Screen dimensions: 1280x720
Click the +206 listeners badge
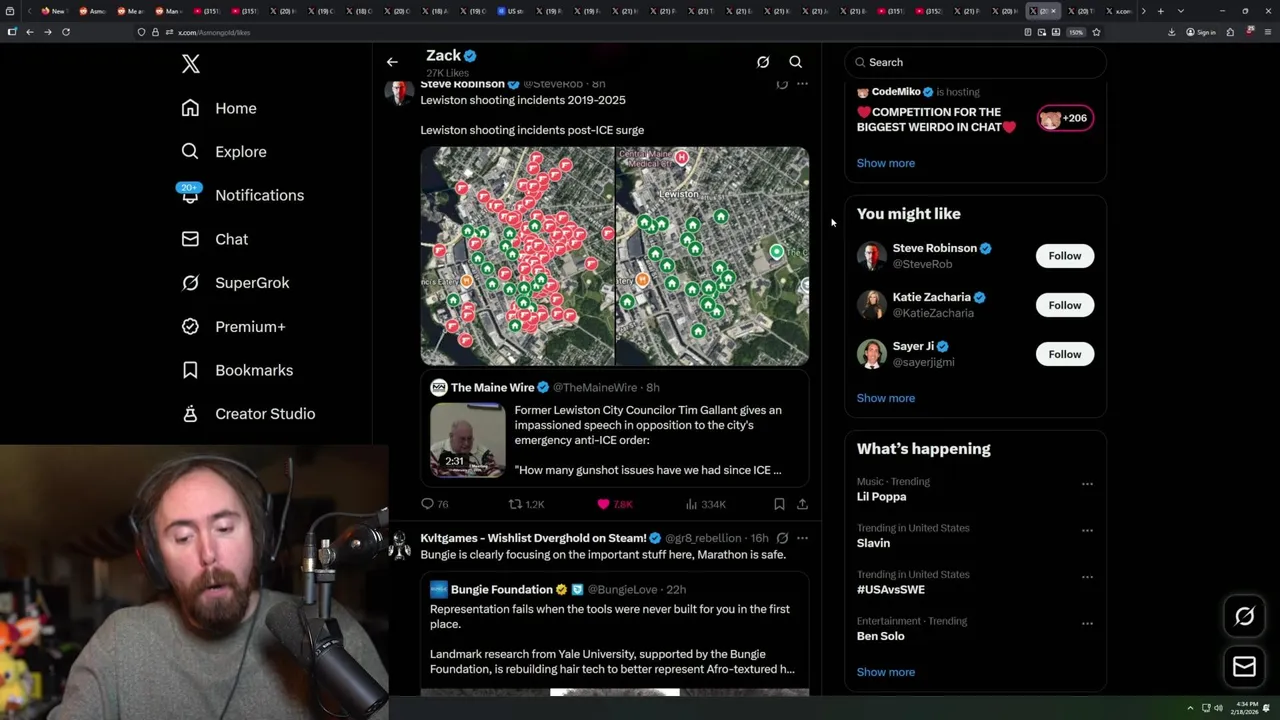pyautogui.click(x=1065, y=118)
